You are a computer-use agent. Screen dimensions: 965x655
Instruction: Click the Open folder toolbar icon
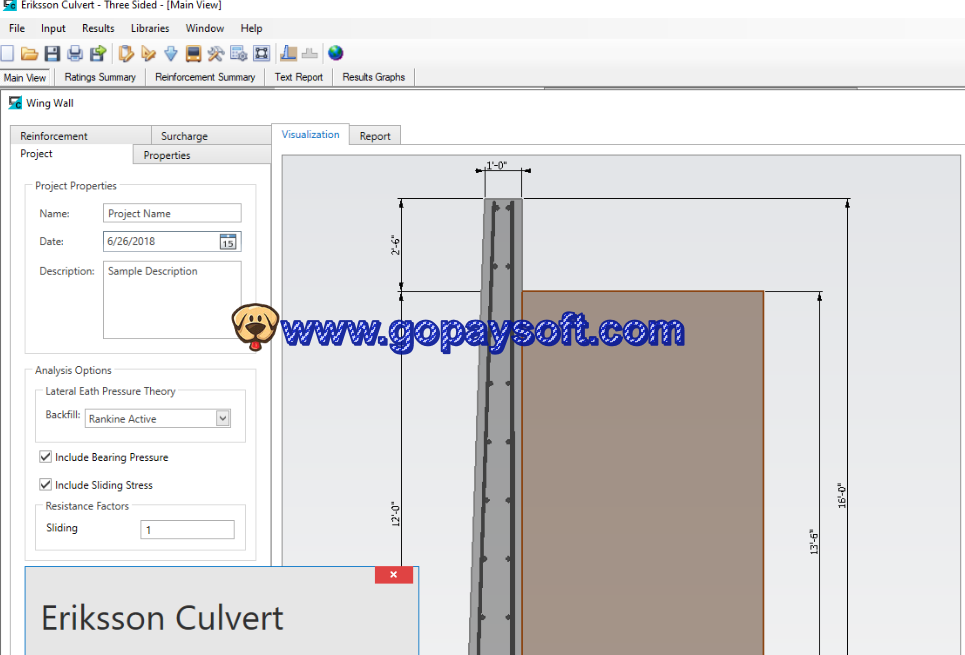[x=29, y=53]
